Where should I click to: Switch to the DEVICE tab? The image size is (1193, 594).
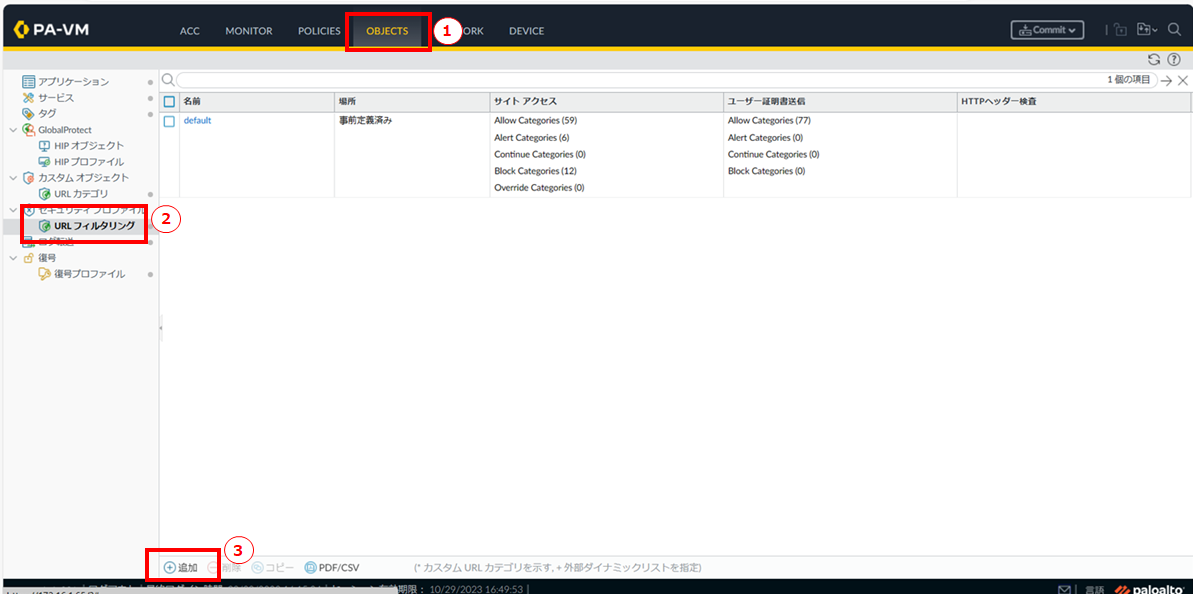(x=527, y=31)
